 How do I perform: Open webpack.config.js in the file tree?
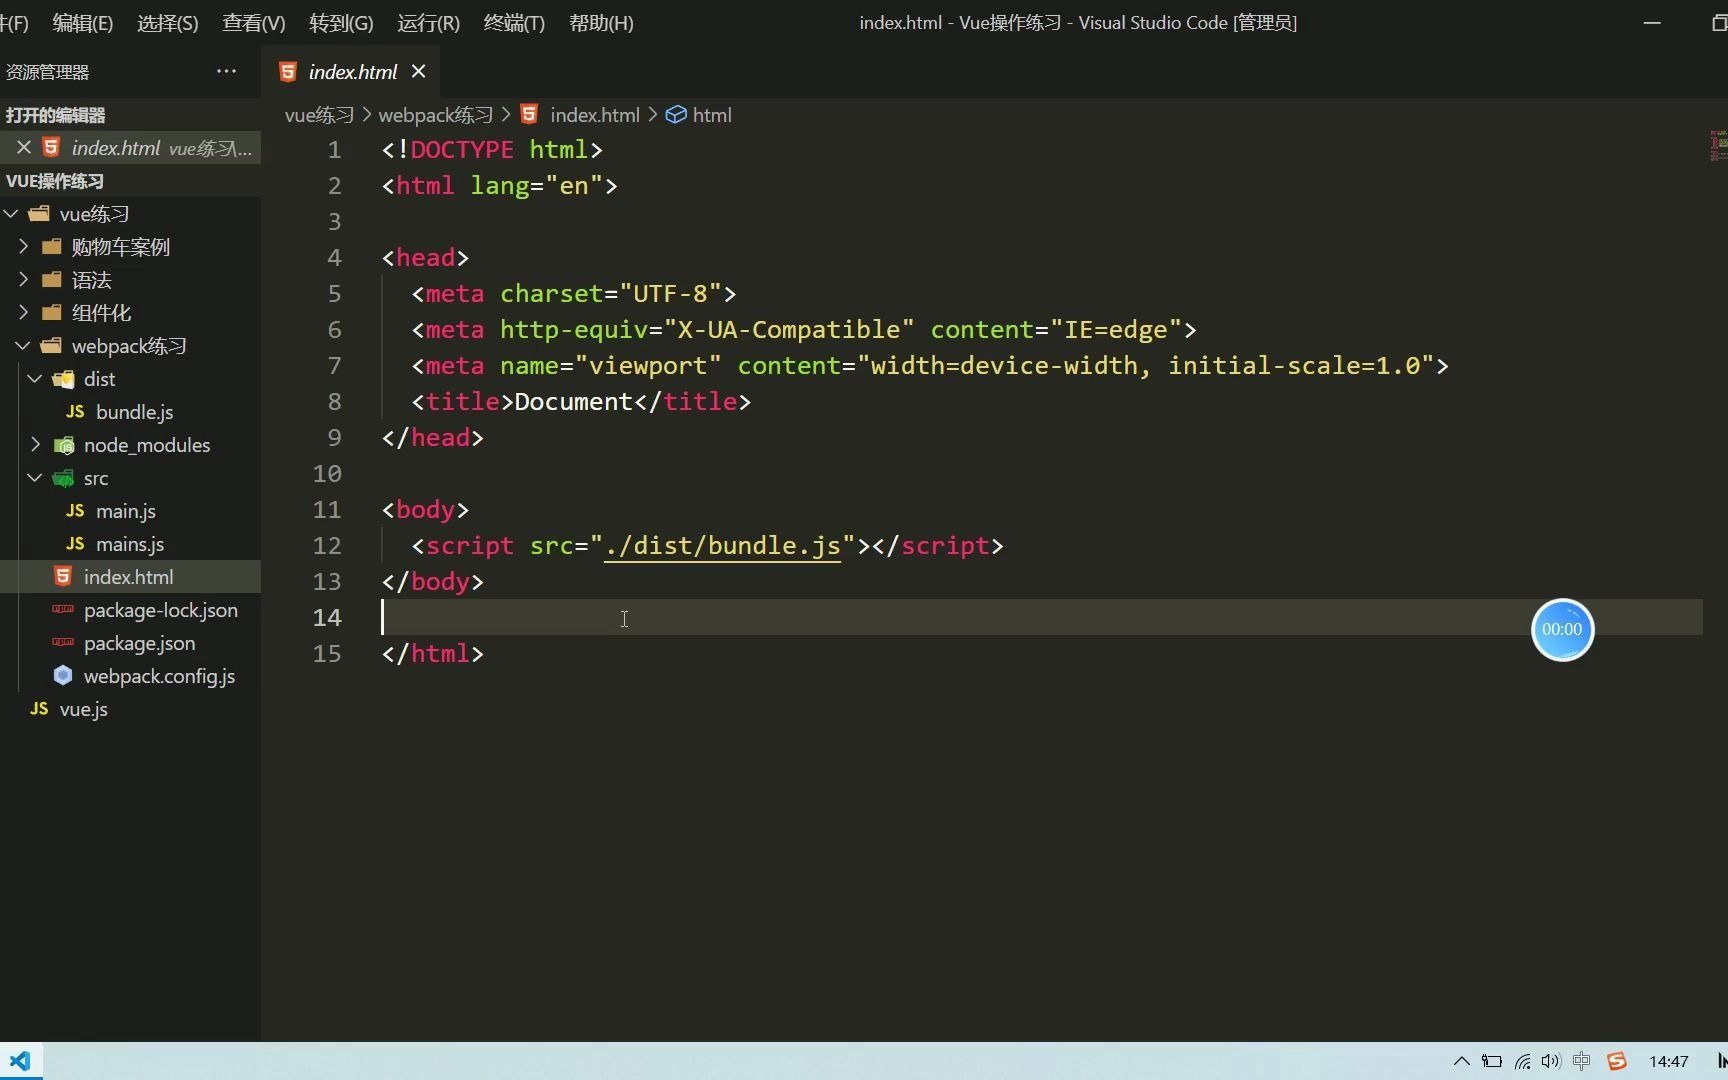pyautogui.click(x=160, y=676)
